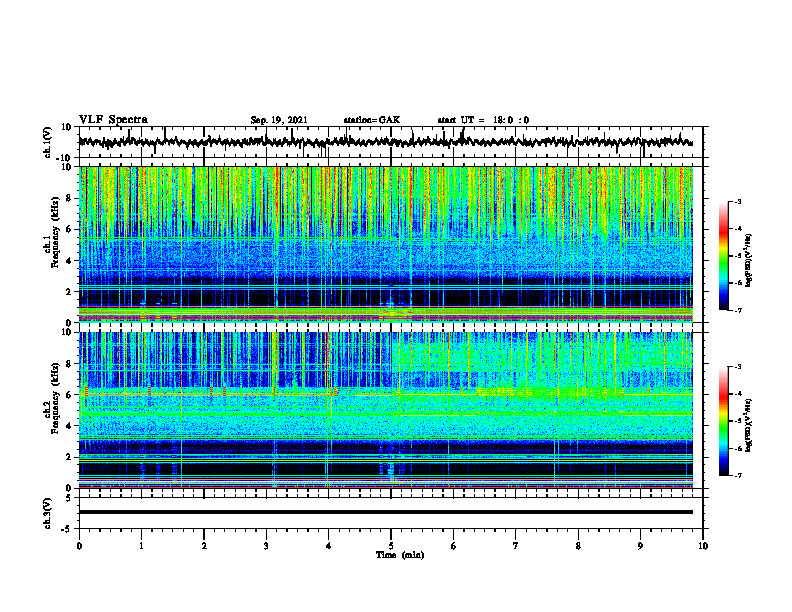Click the ch.1 spectrogram color scale bar
The height and width of the screenshot is (612, 792).
pos(723,256)
